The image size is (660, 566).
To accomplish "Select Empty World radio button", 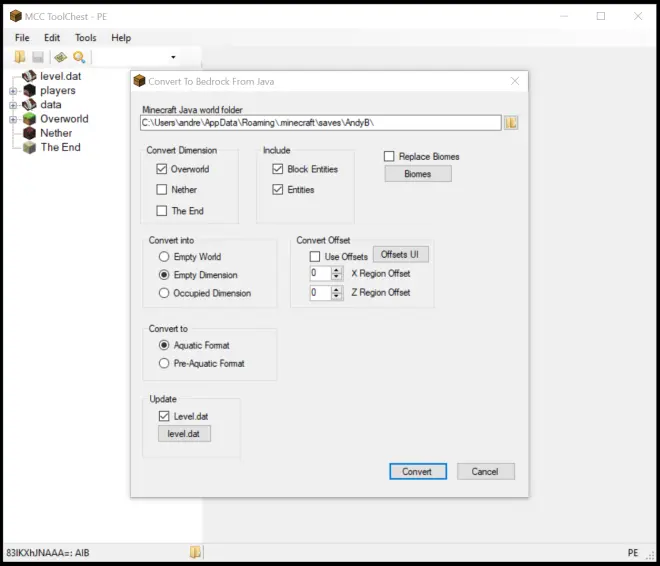I will click(164, 257).
